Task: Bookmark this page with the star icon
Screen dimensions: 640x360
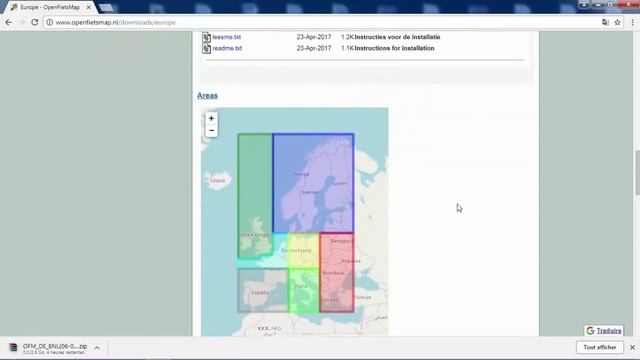Action: tap(618, 22)
